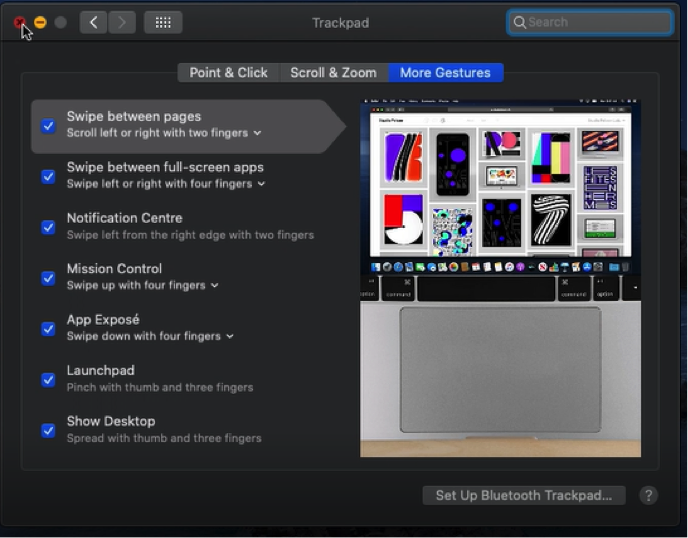This screenshot has height=538, width=688.
Task: Click the magnifying glass search icon
Action: [519, 22]
